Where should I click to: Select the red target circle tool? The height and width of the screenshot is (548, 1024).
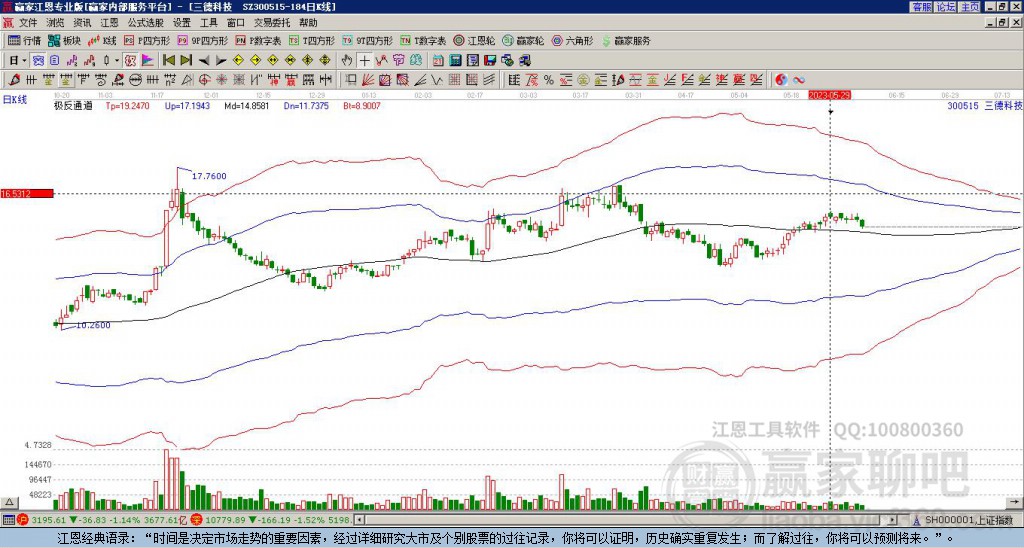[x=204, y=80]
